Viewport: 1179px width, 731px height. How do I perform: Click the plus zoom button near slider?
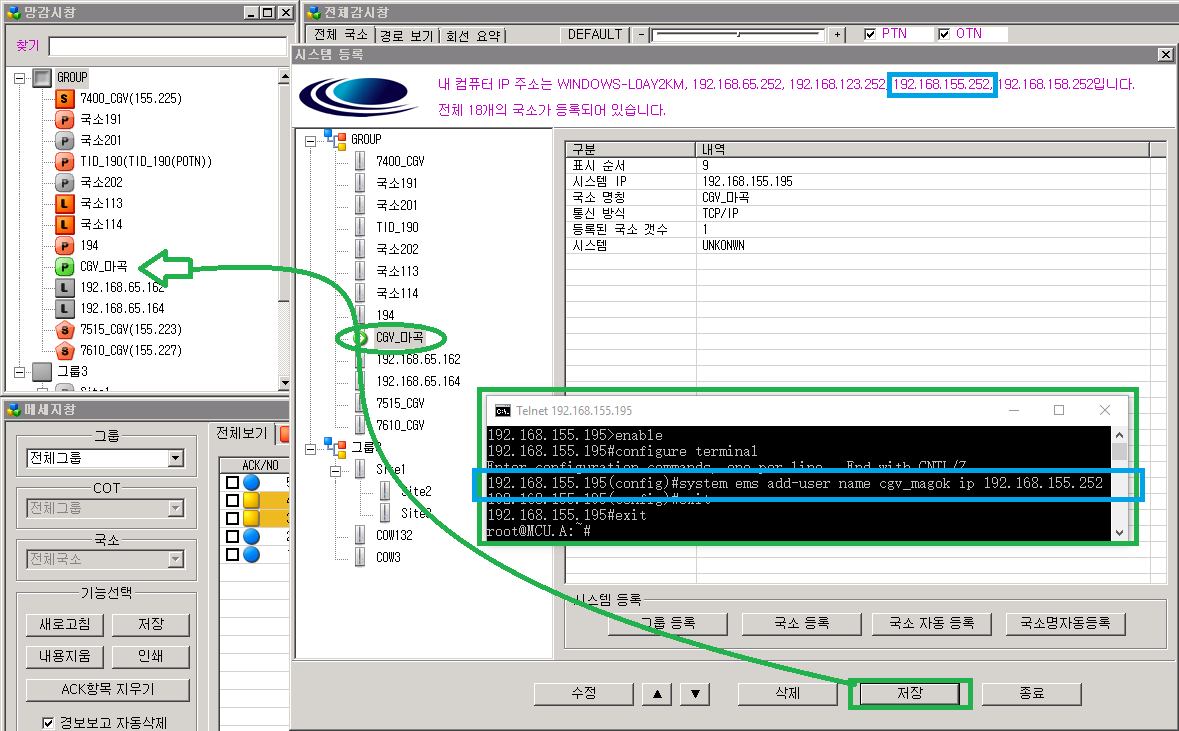coord(837,35)
